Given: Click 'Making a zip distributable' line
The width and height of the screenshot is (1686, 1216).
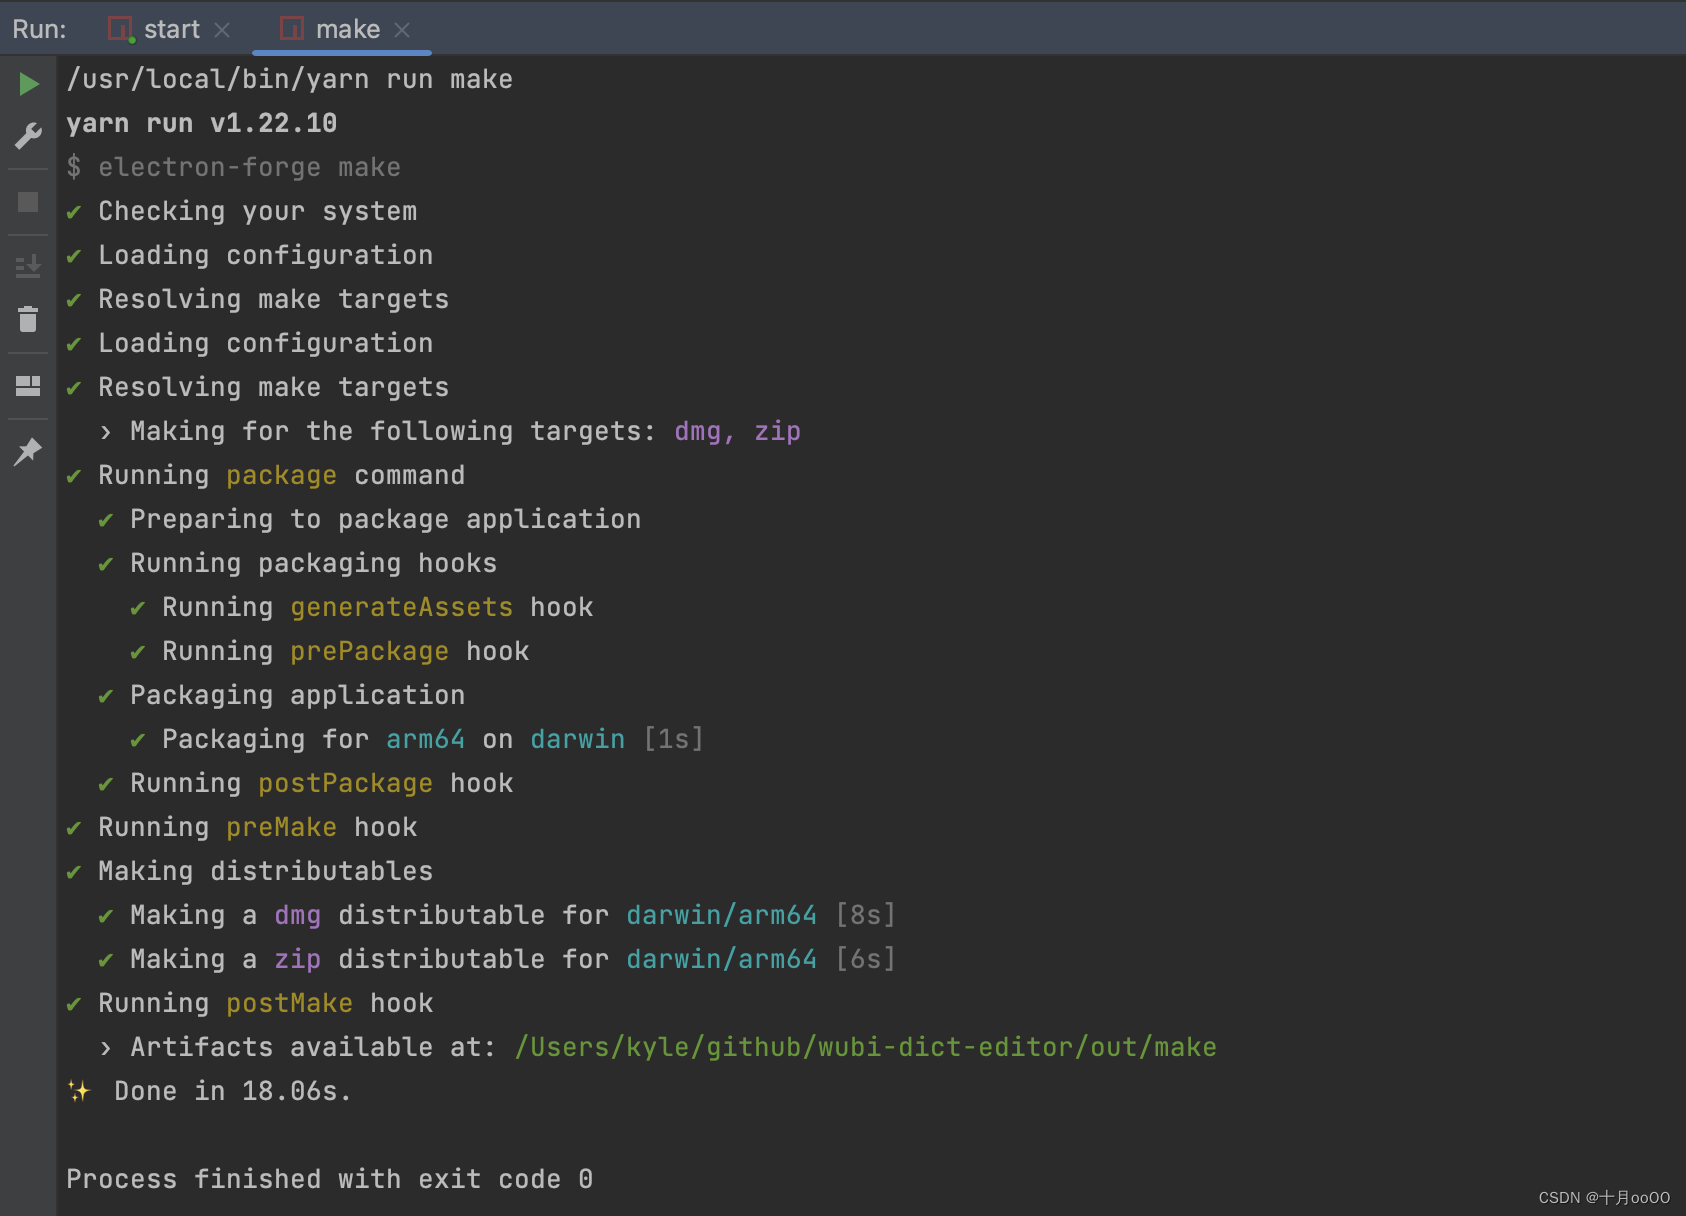Looking at the screenshot, I should point(497,959).
